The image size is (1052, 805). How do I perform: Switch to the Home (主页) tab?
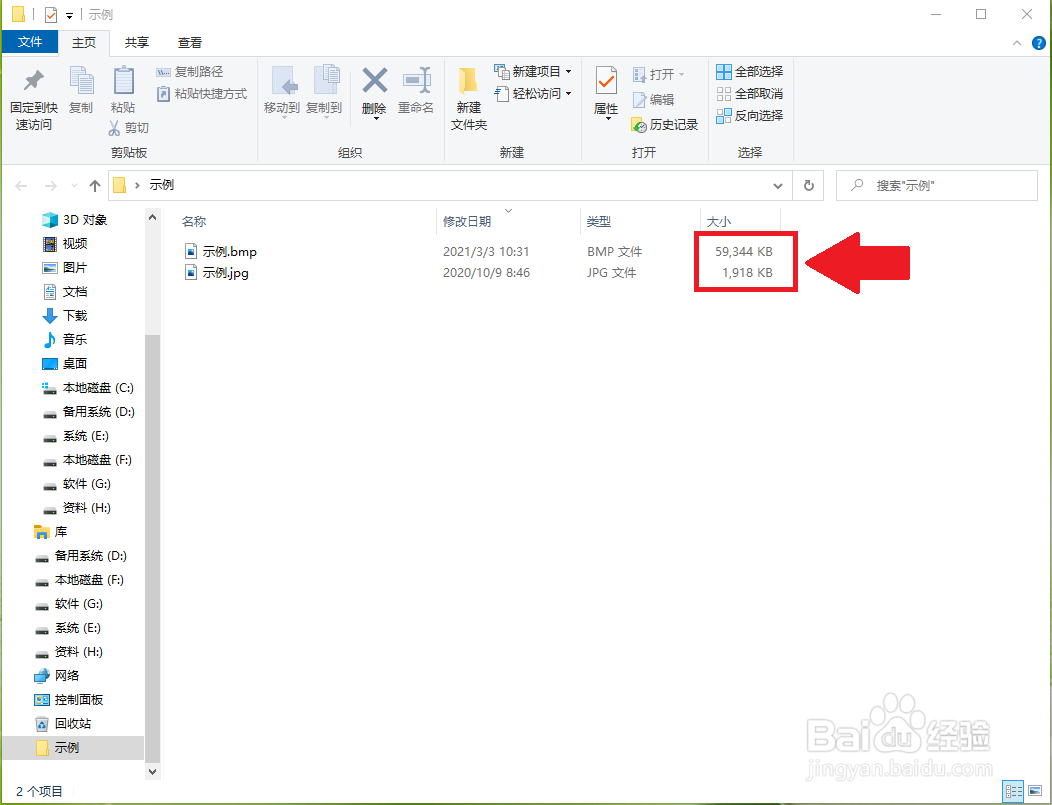[84, 42]
